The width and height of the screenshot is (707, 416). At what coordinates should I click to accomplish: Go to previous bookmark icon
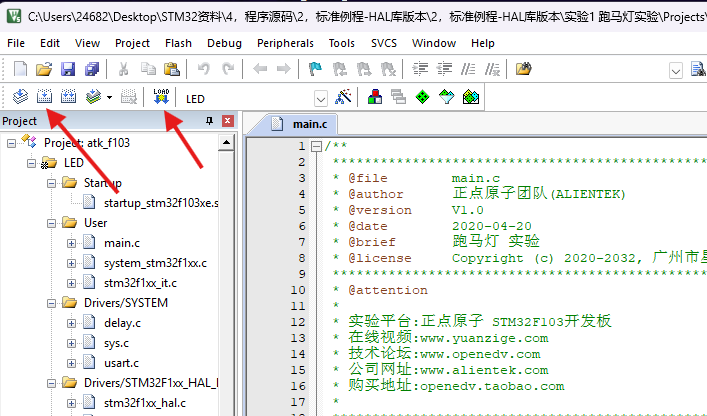[x=340, y=69]
